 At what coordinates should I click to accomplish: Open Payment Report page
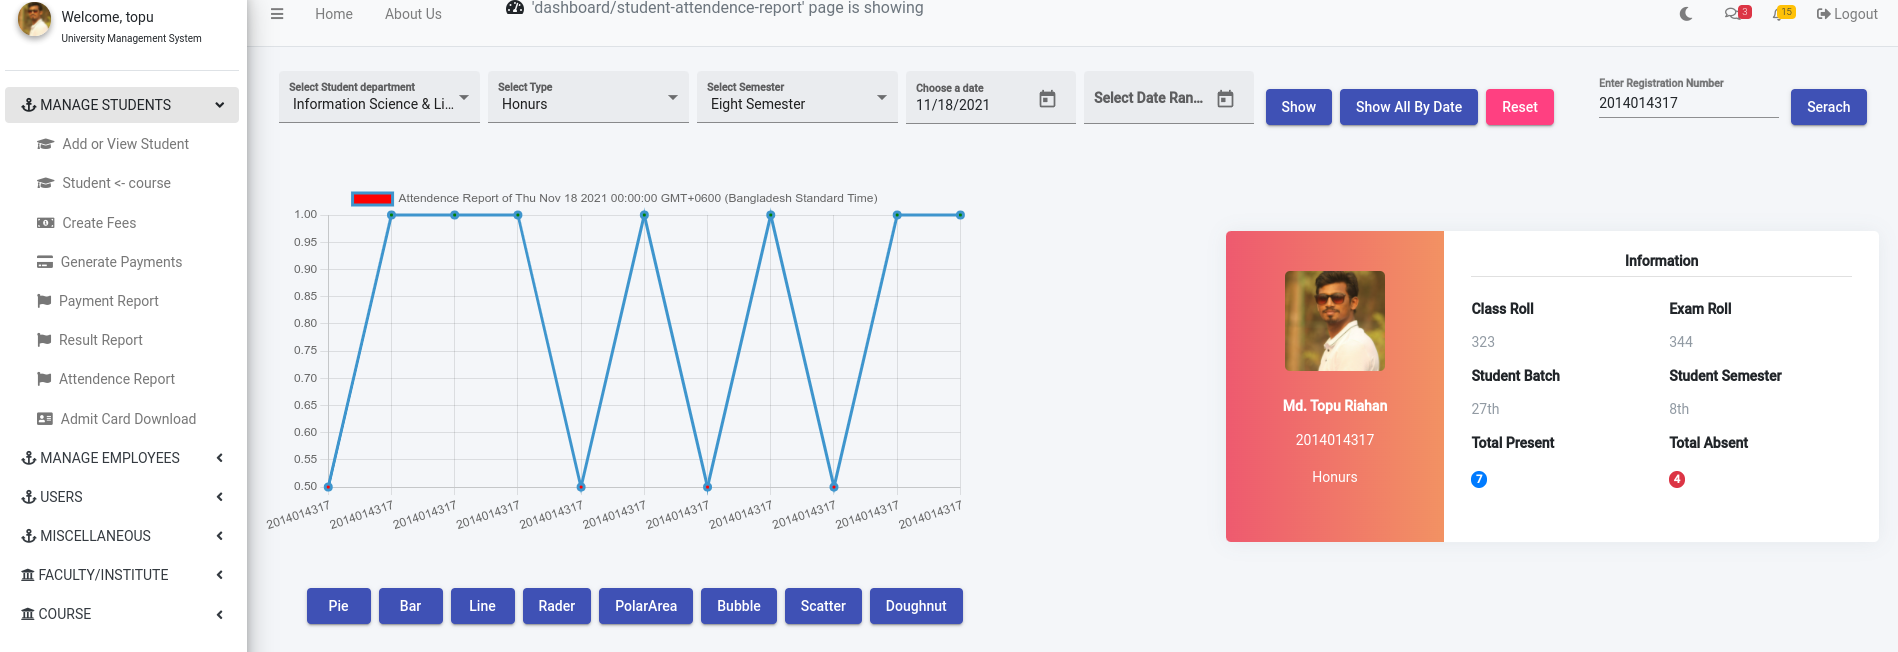(x=108, y=301)
